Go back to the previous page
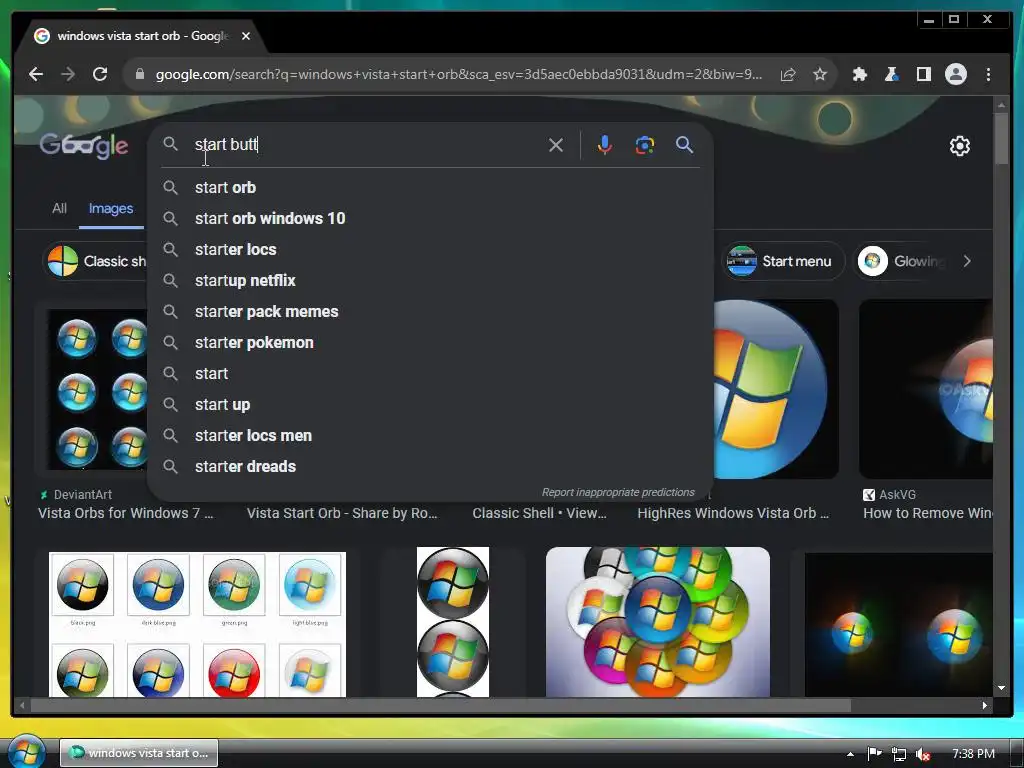1024x768 pixels. click(x=36, y=74)
